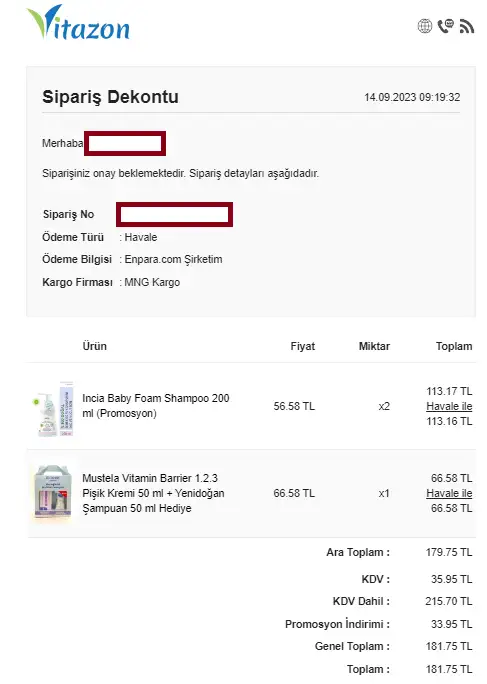Click the Incia Baby Foam Shampoo product name

(155, 405)
